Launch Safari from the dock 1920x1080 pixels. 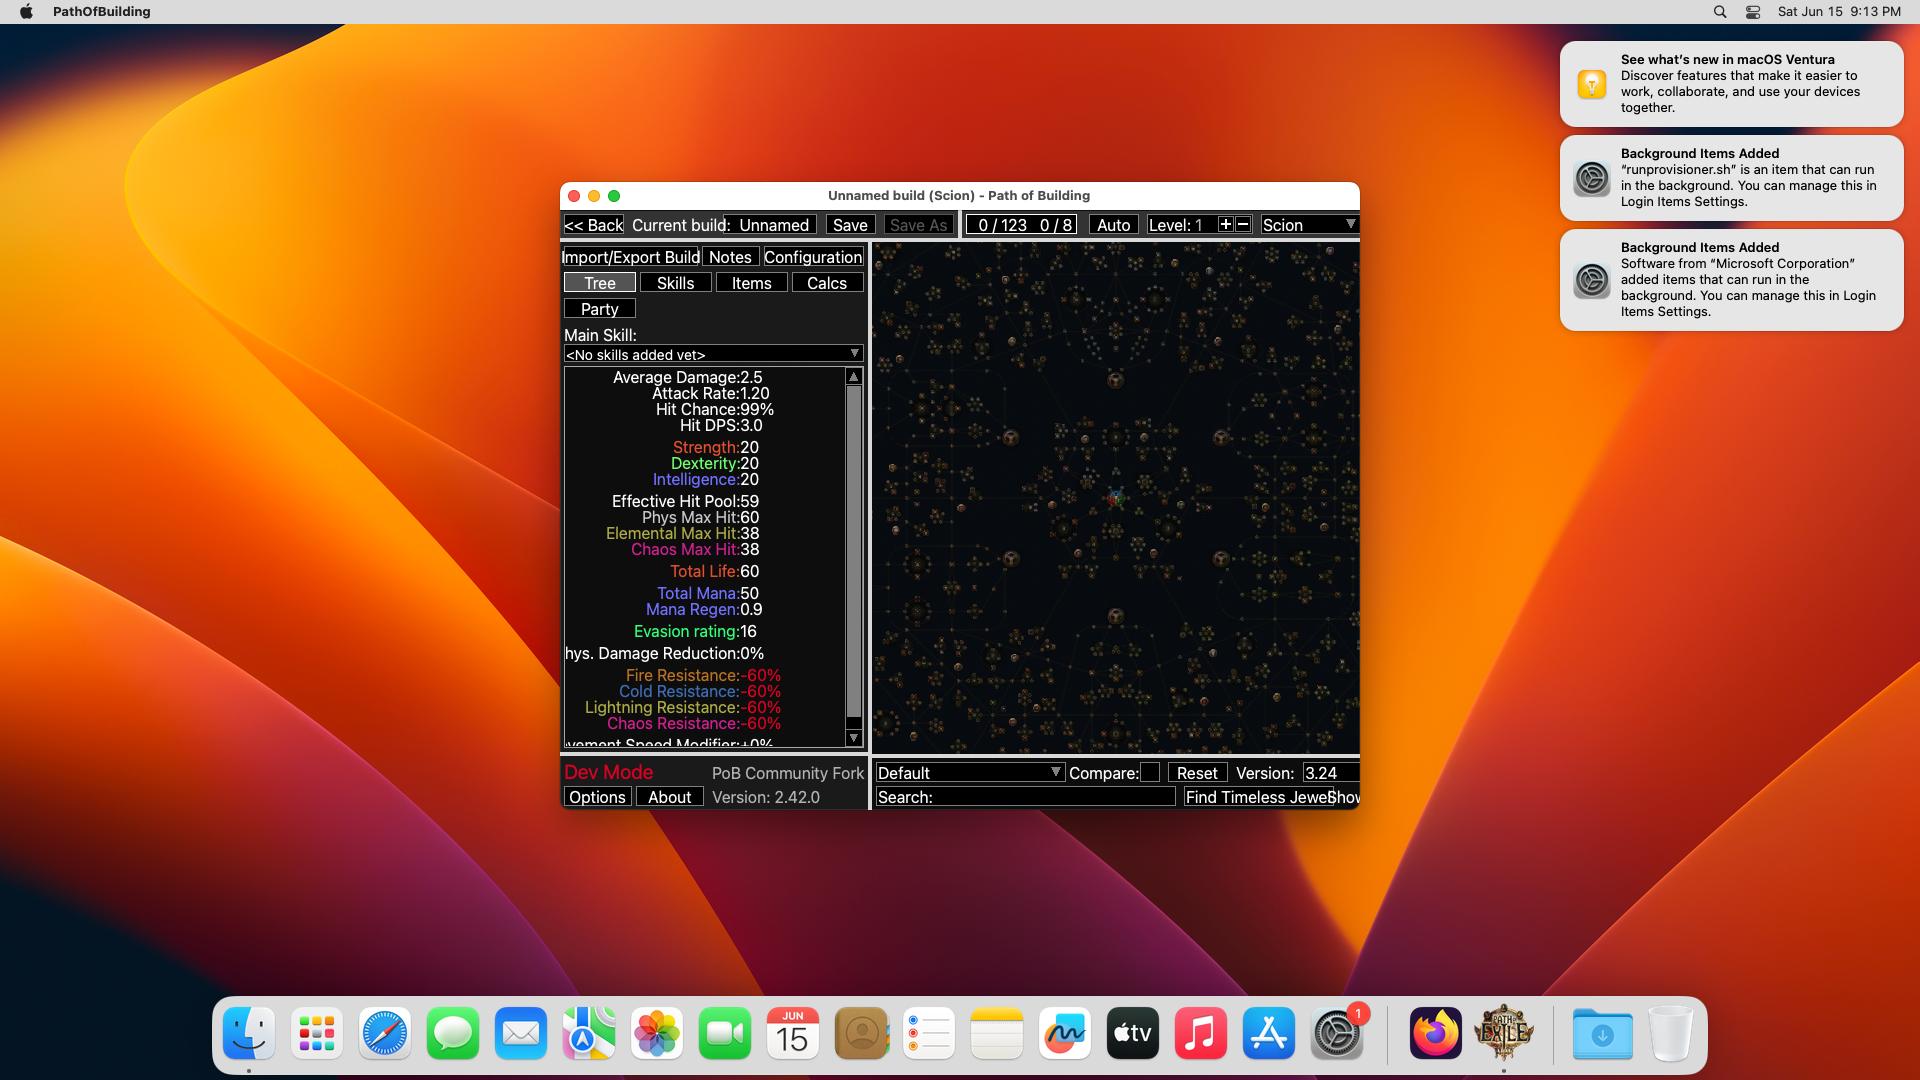click(385, 1033)
